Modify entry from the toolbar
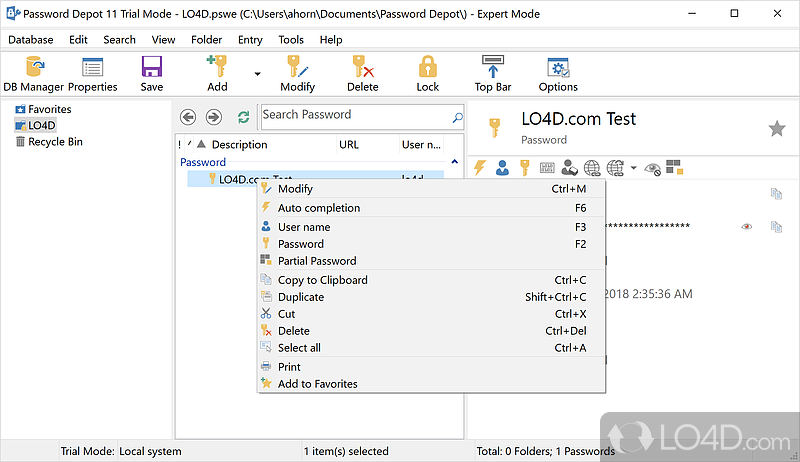This screenshot has height=462, width=800. coord(297,74)
